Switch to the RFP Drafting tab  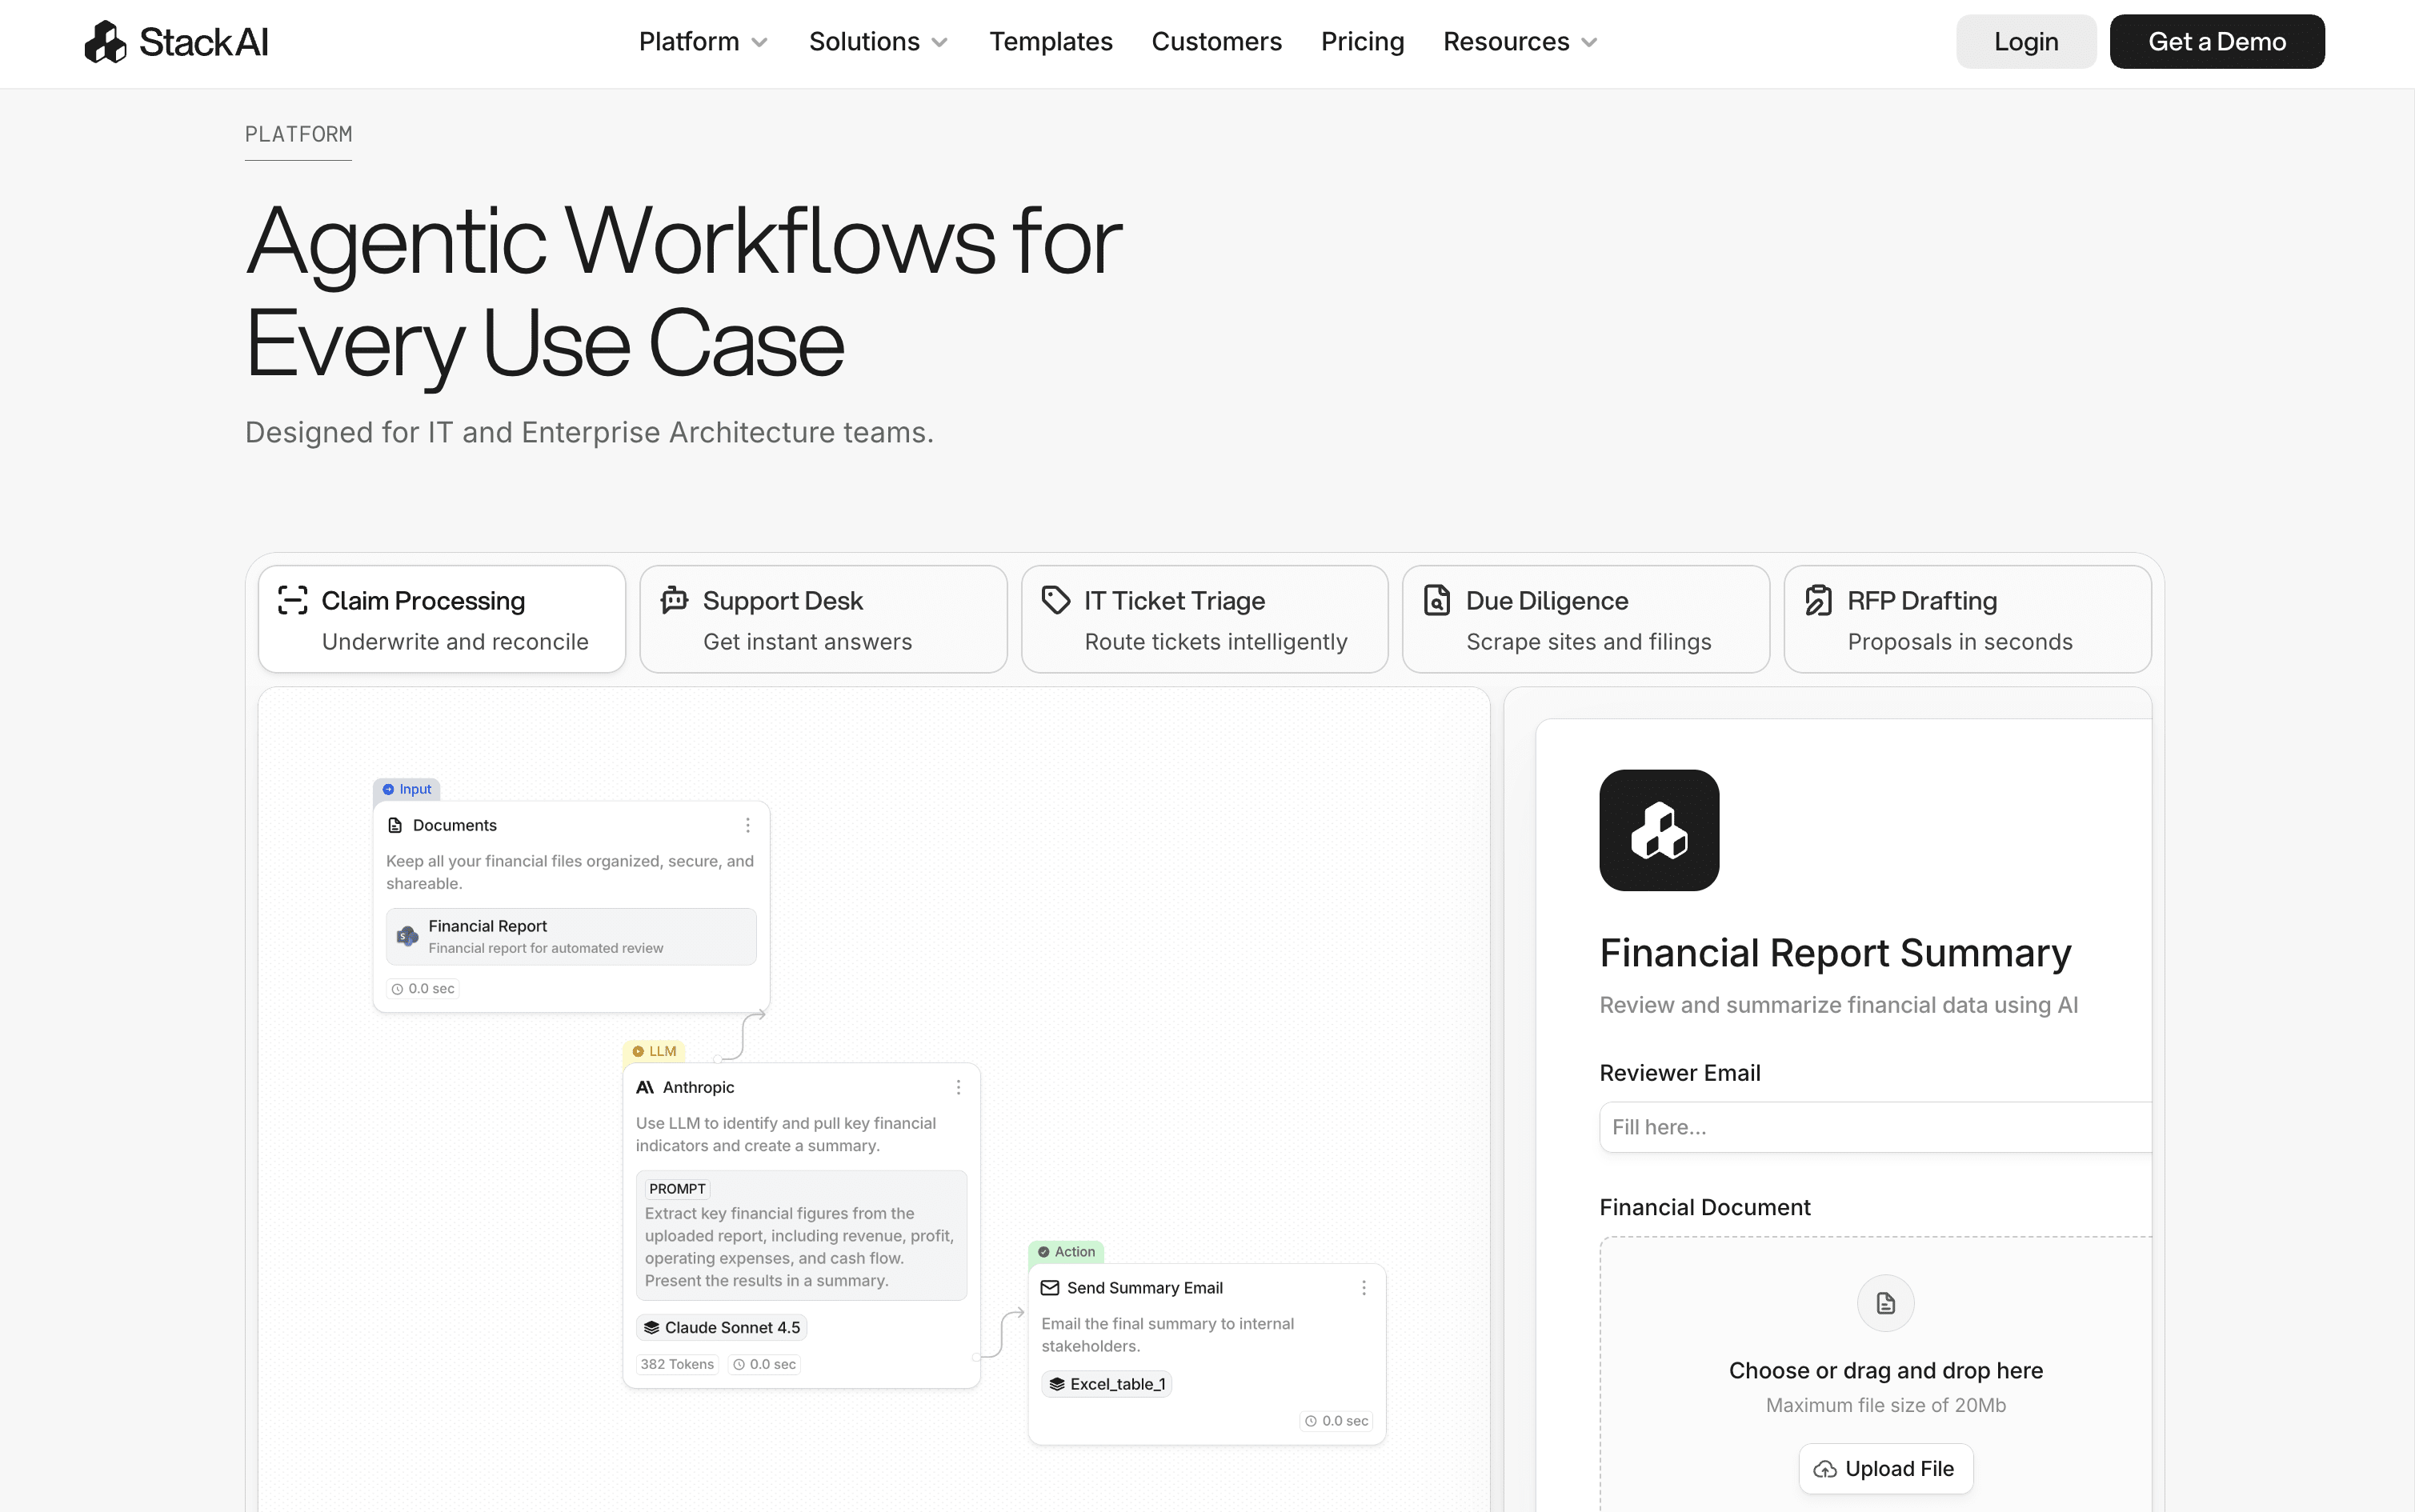1967,619
